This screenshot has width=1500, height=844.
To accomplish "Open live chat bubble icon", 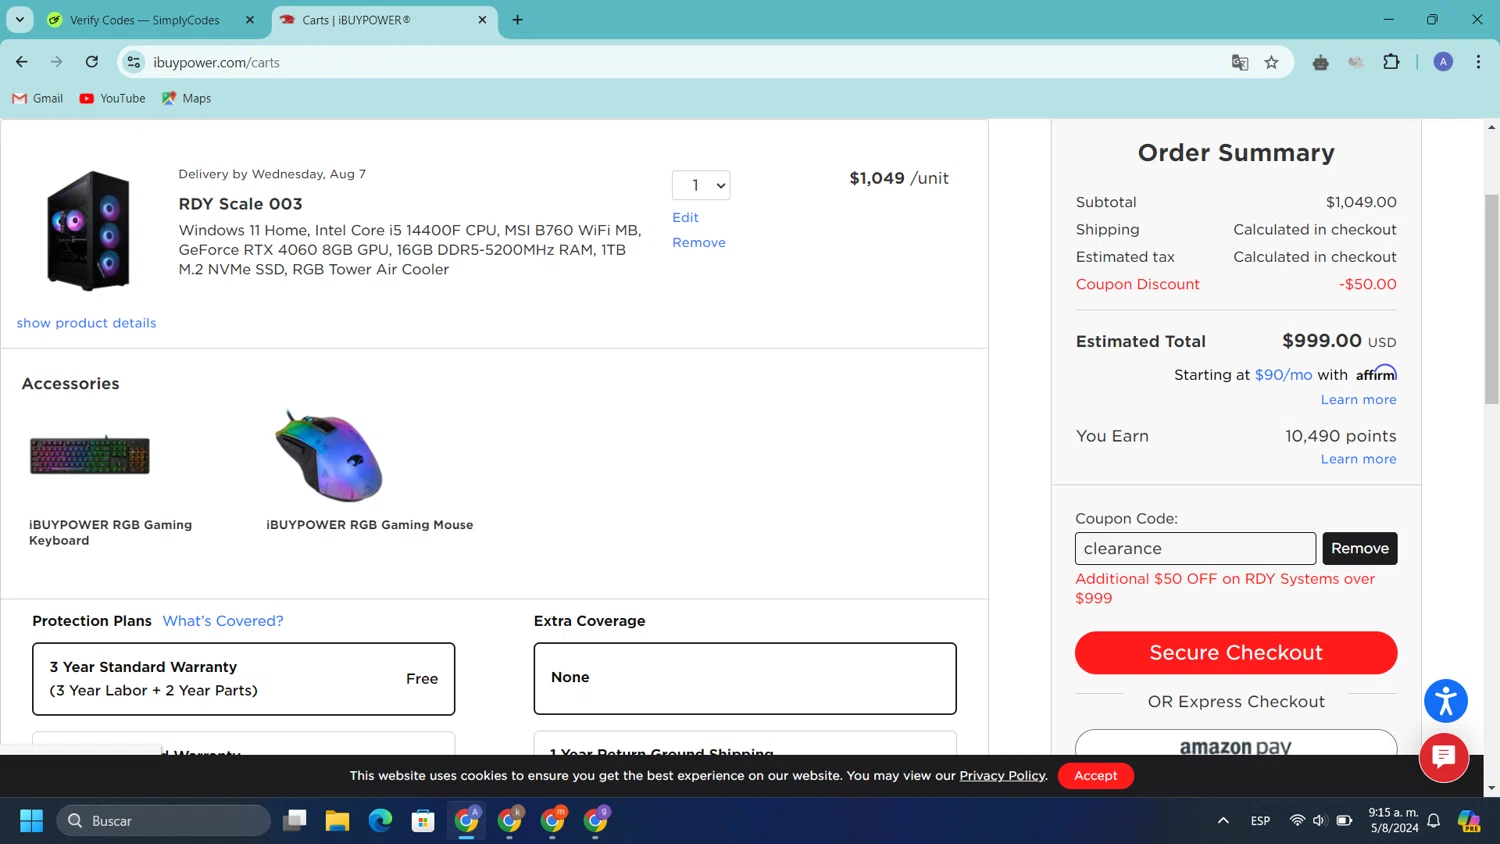I will [x=1443, y=757].
